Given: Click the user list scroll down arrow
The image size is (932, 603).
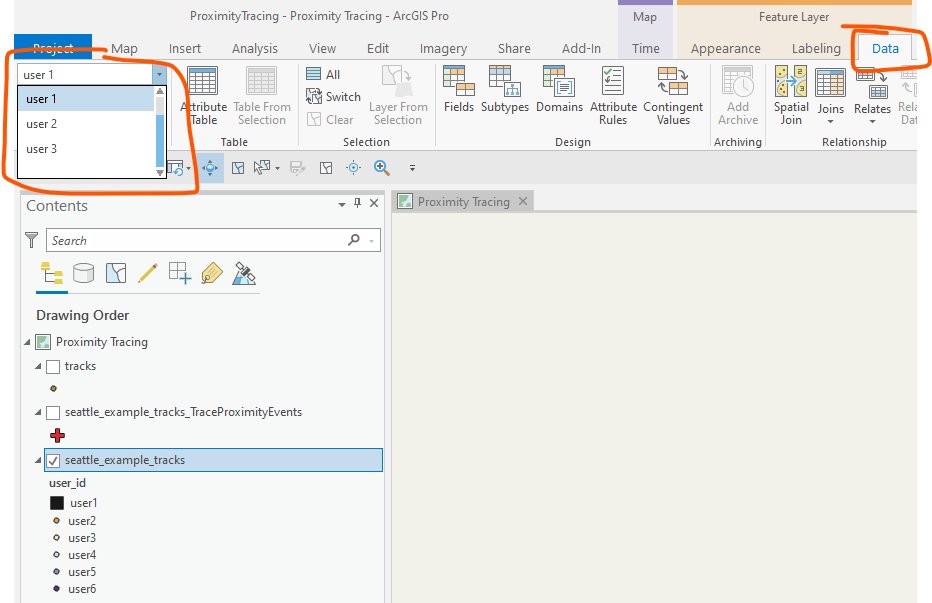Looking at the screenshot, I should (x=160, y=172).
